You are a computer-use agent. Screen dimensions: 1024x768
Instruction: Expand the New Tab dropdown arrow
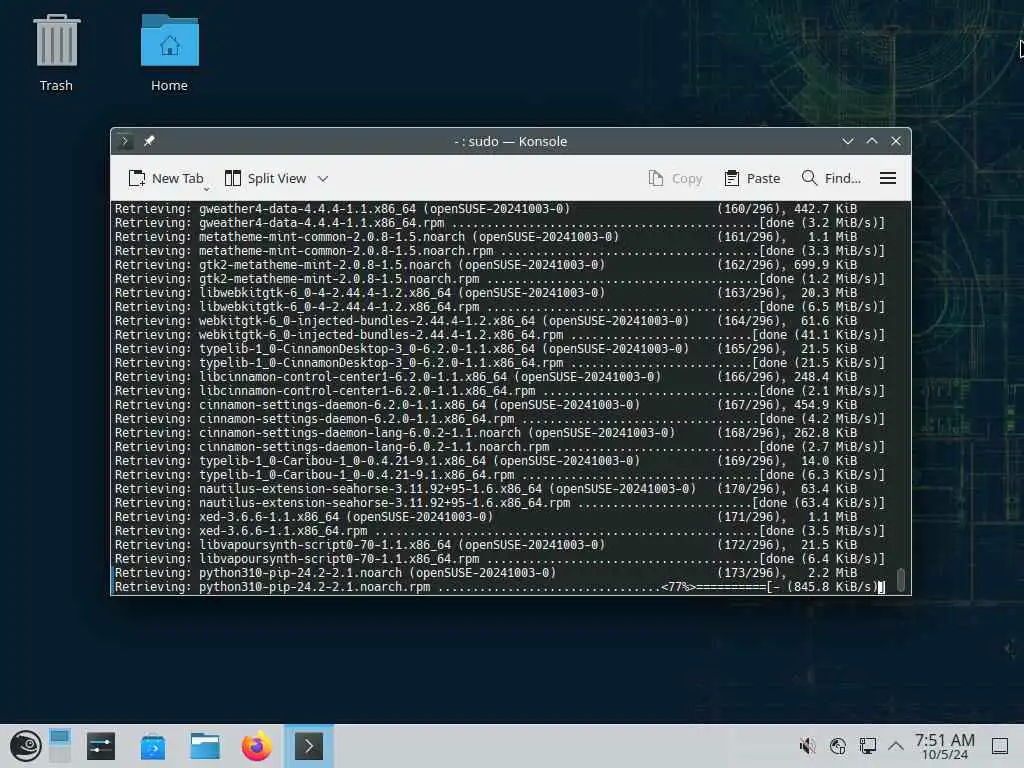coord(206,189)
